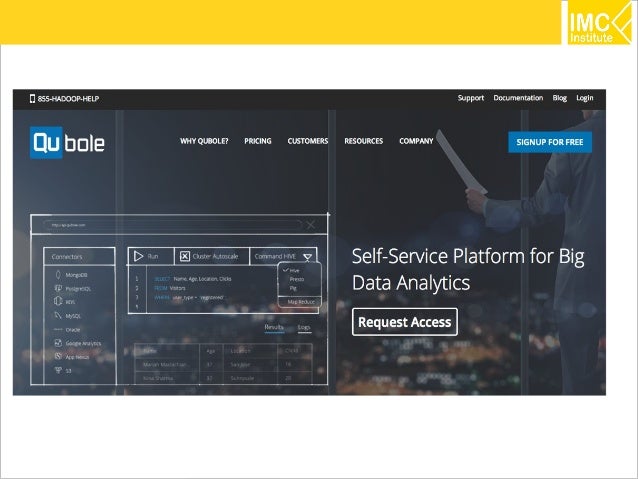This screenshot has width=638, height=479.
Task: Open the Support link
Action: tap(471, 98)
